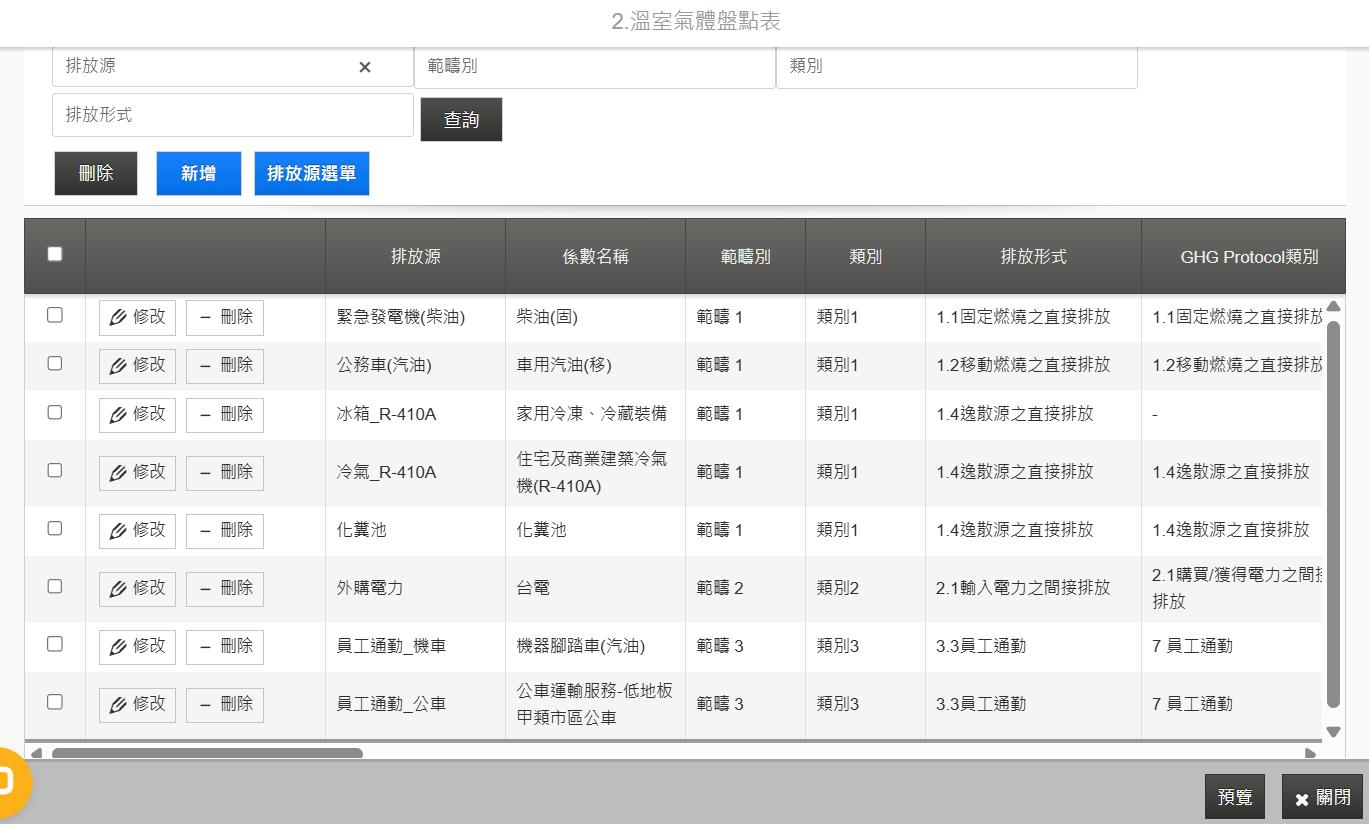Open the 類別 filter dropdown
Screen dimensions: 1369x824
pos(957,67)
